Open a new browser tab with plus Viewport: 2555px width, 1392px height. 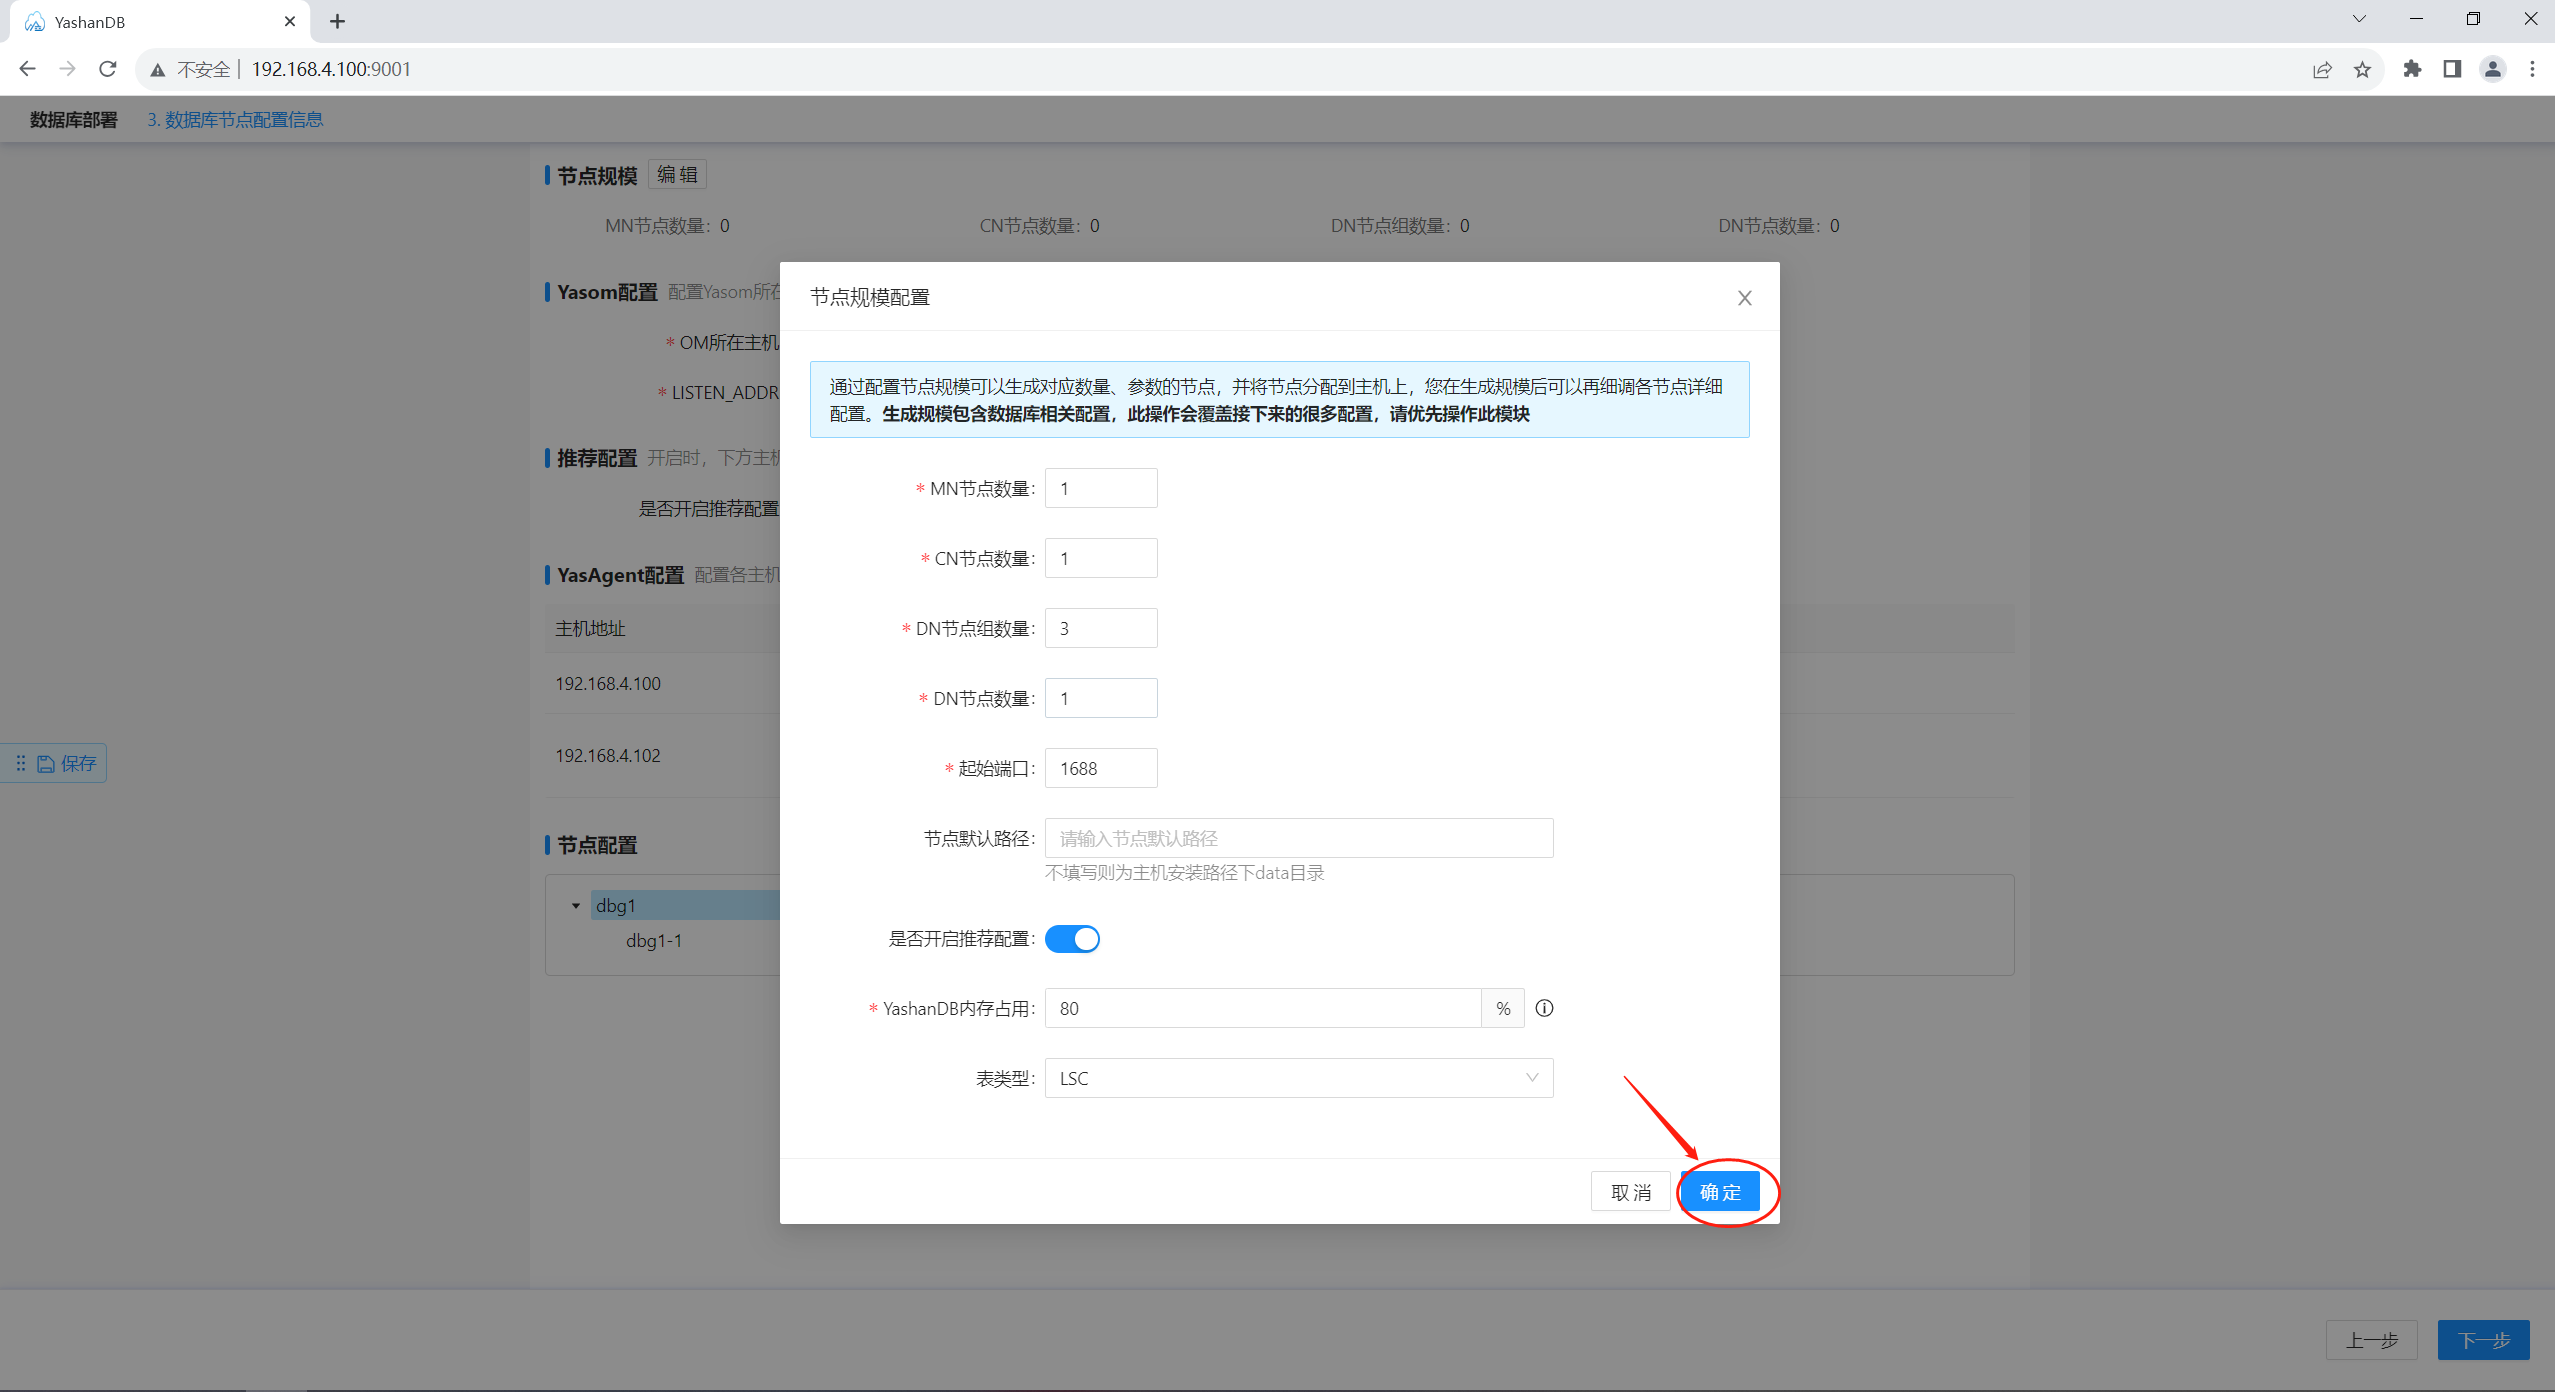tap(337, 21)
